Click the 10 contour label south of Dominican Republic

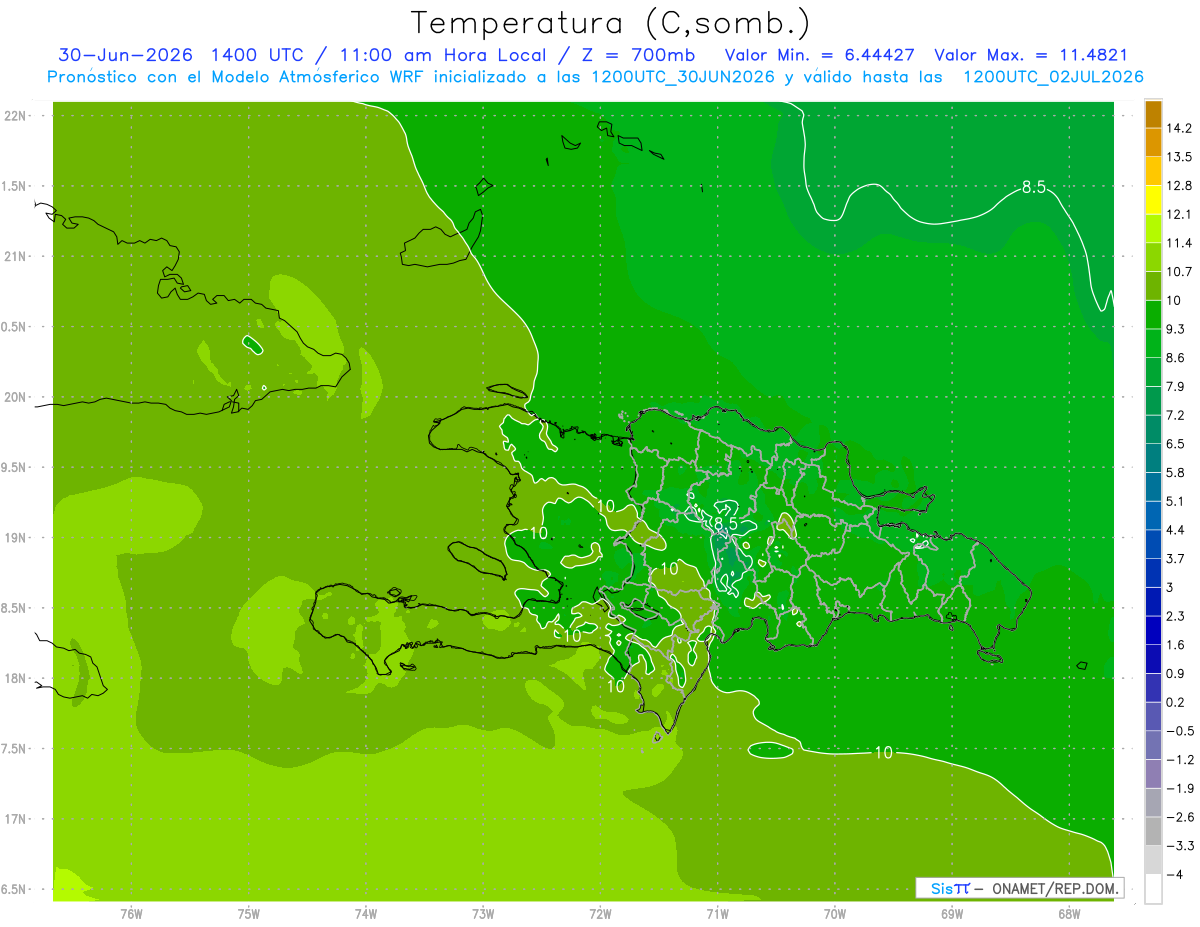point(883,752)
